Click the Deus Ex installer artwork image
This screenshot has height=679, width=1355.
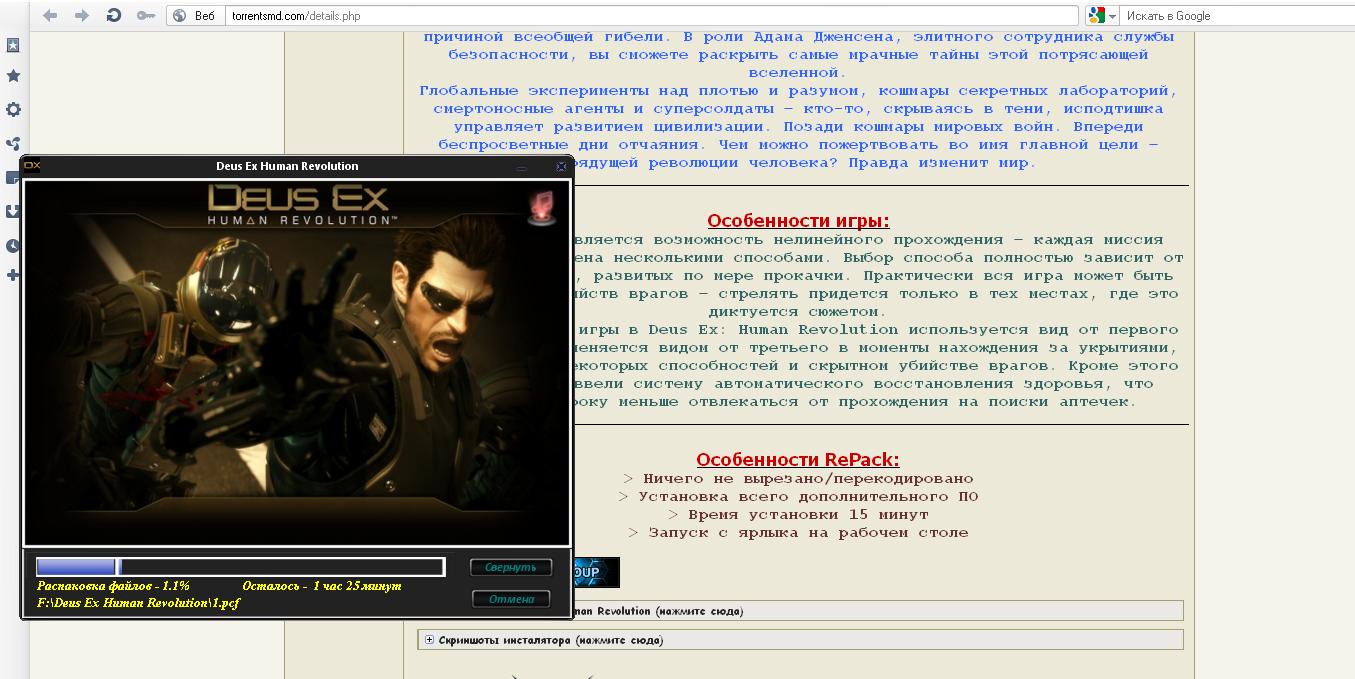click(297, 363)
